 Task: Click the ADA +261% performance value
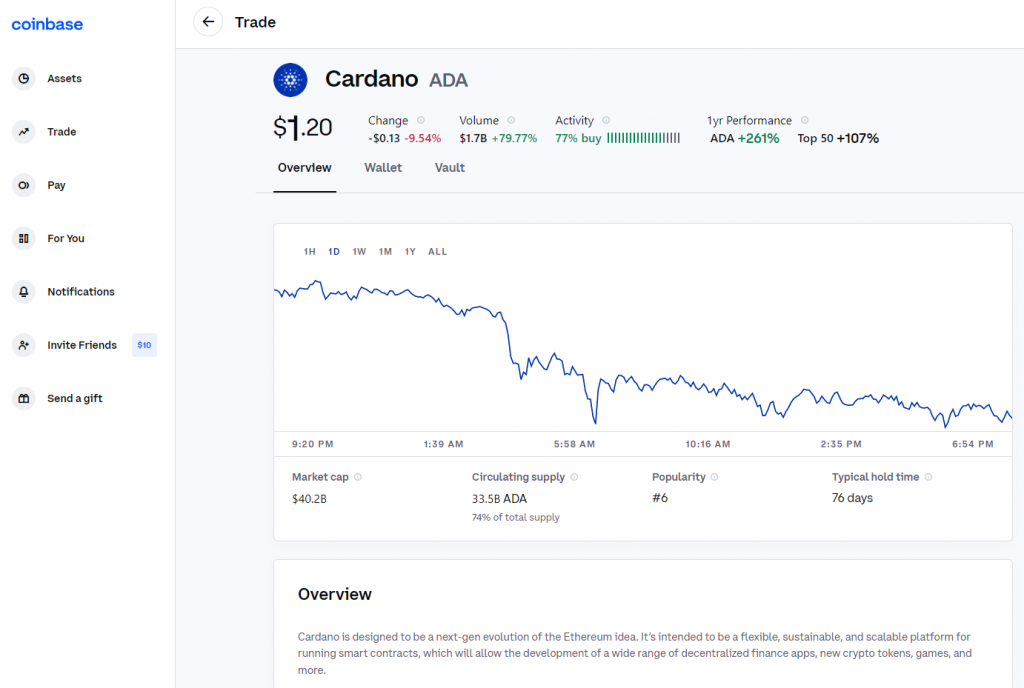(x=744, y=138)
